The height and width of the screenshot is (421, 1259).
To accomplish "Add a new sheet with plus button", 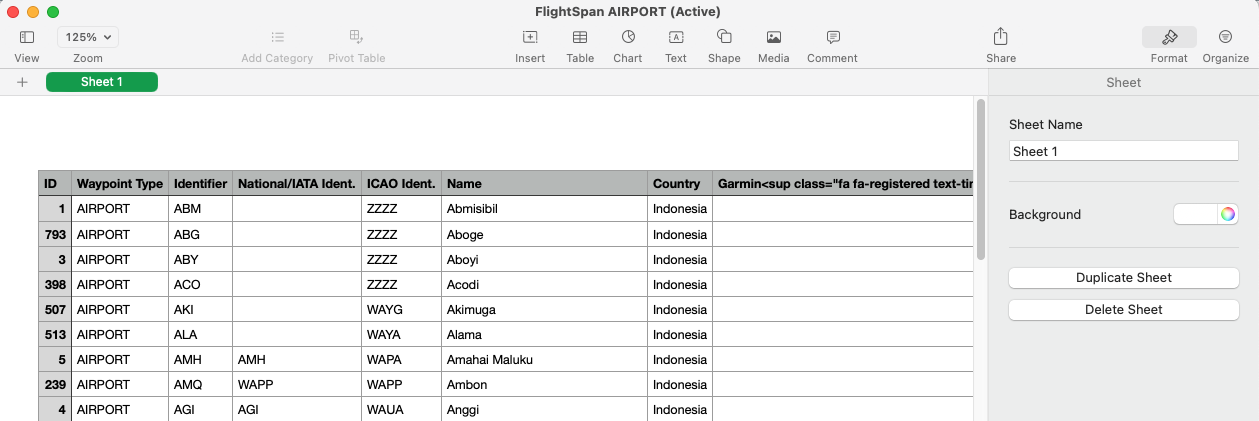I will pyautogui.click(x=22, y=82).
